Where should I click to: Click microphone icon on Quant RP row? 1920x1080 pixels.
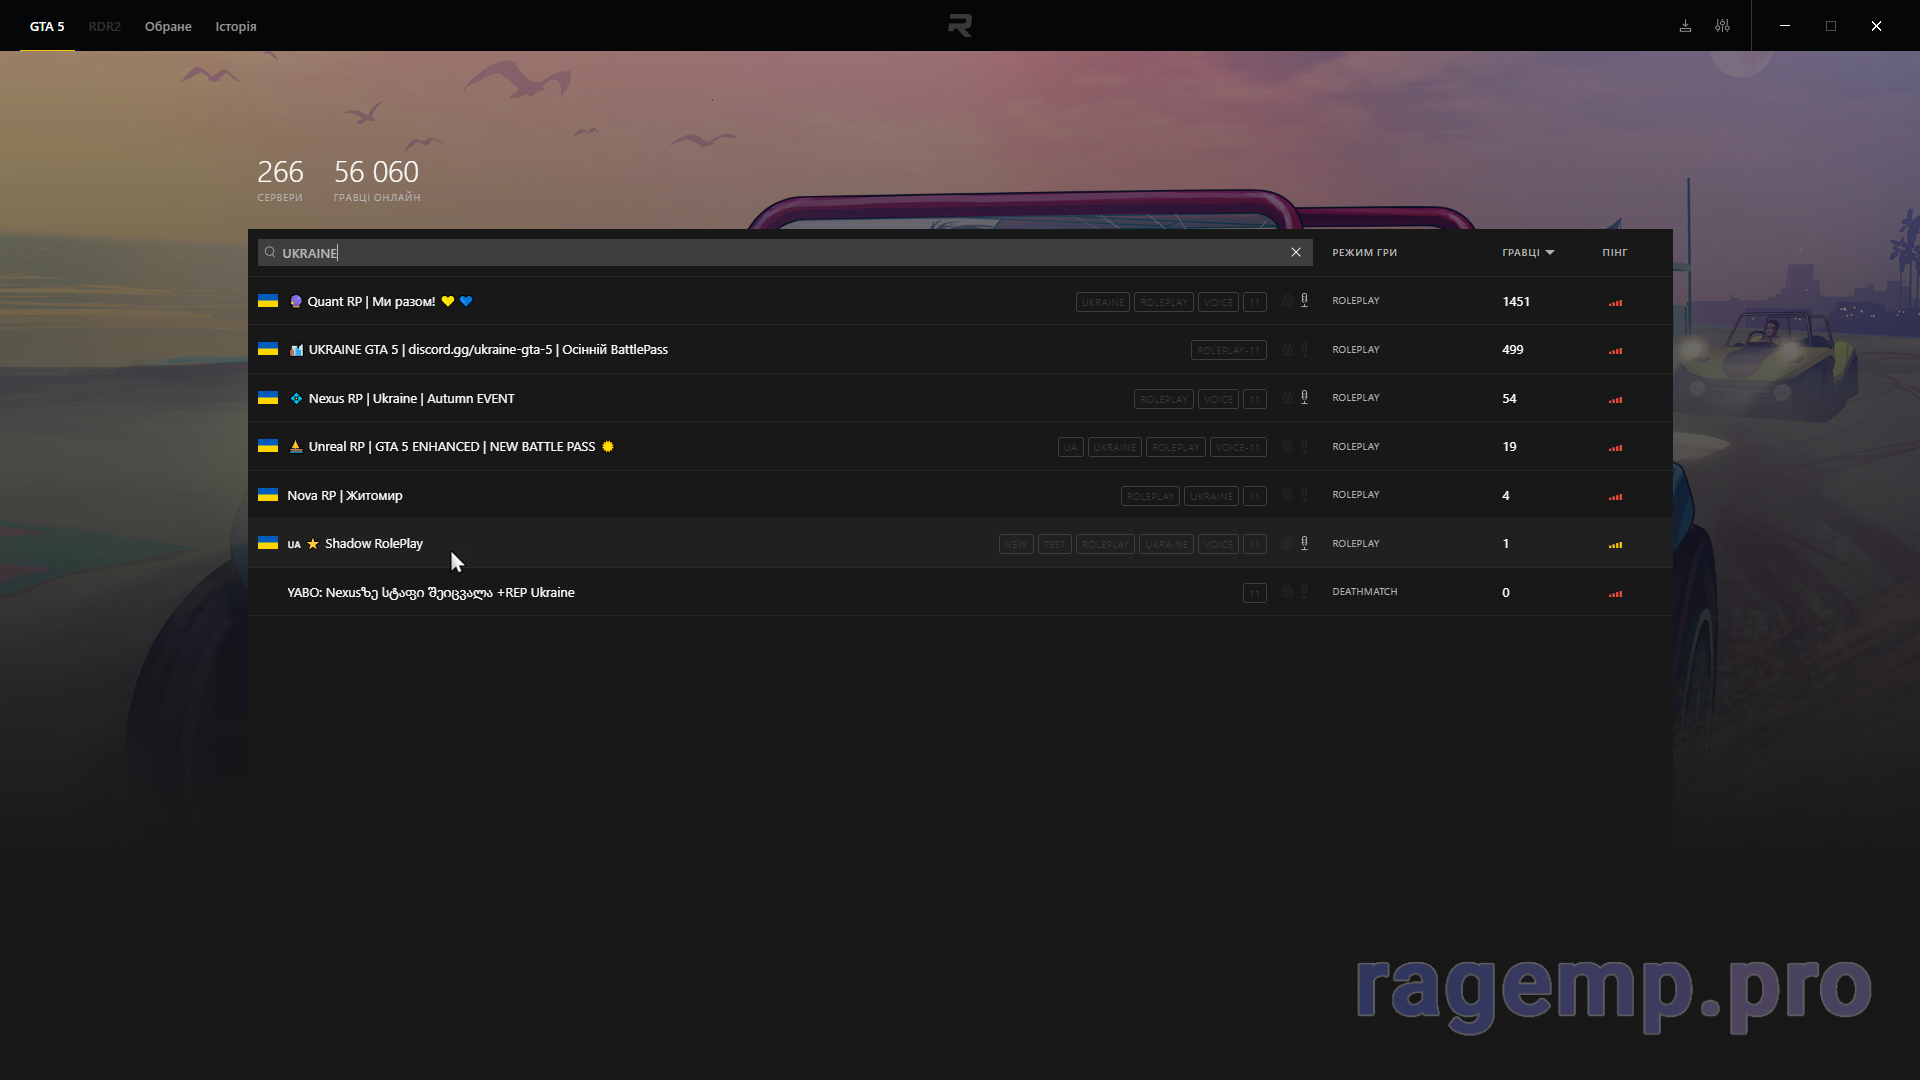[1304, 301]
